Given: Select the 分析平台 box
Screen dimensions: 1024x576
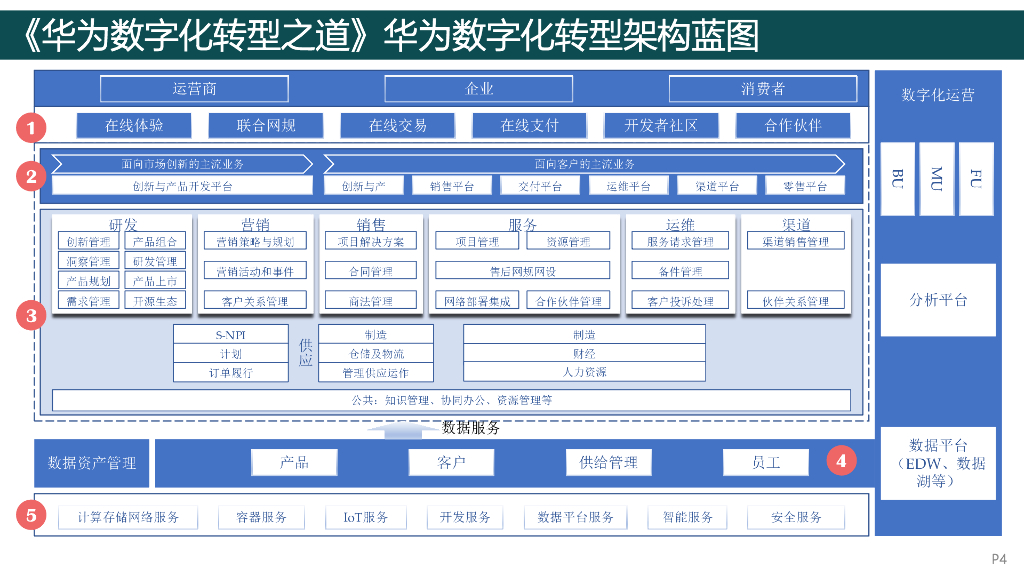Looking at the screenshot, I should [x=938, y=300].
